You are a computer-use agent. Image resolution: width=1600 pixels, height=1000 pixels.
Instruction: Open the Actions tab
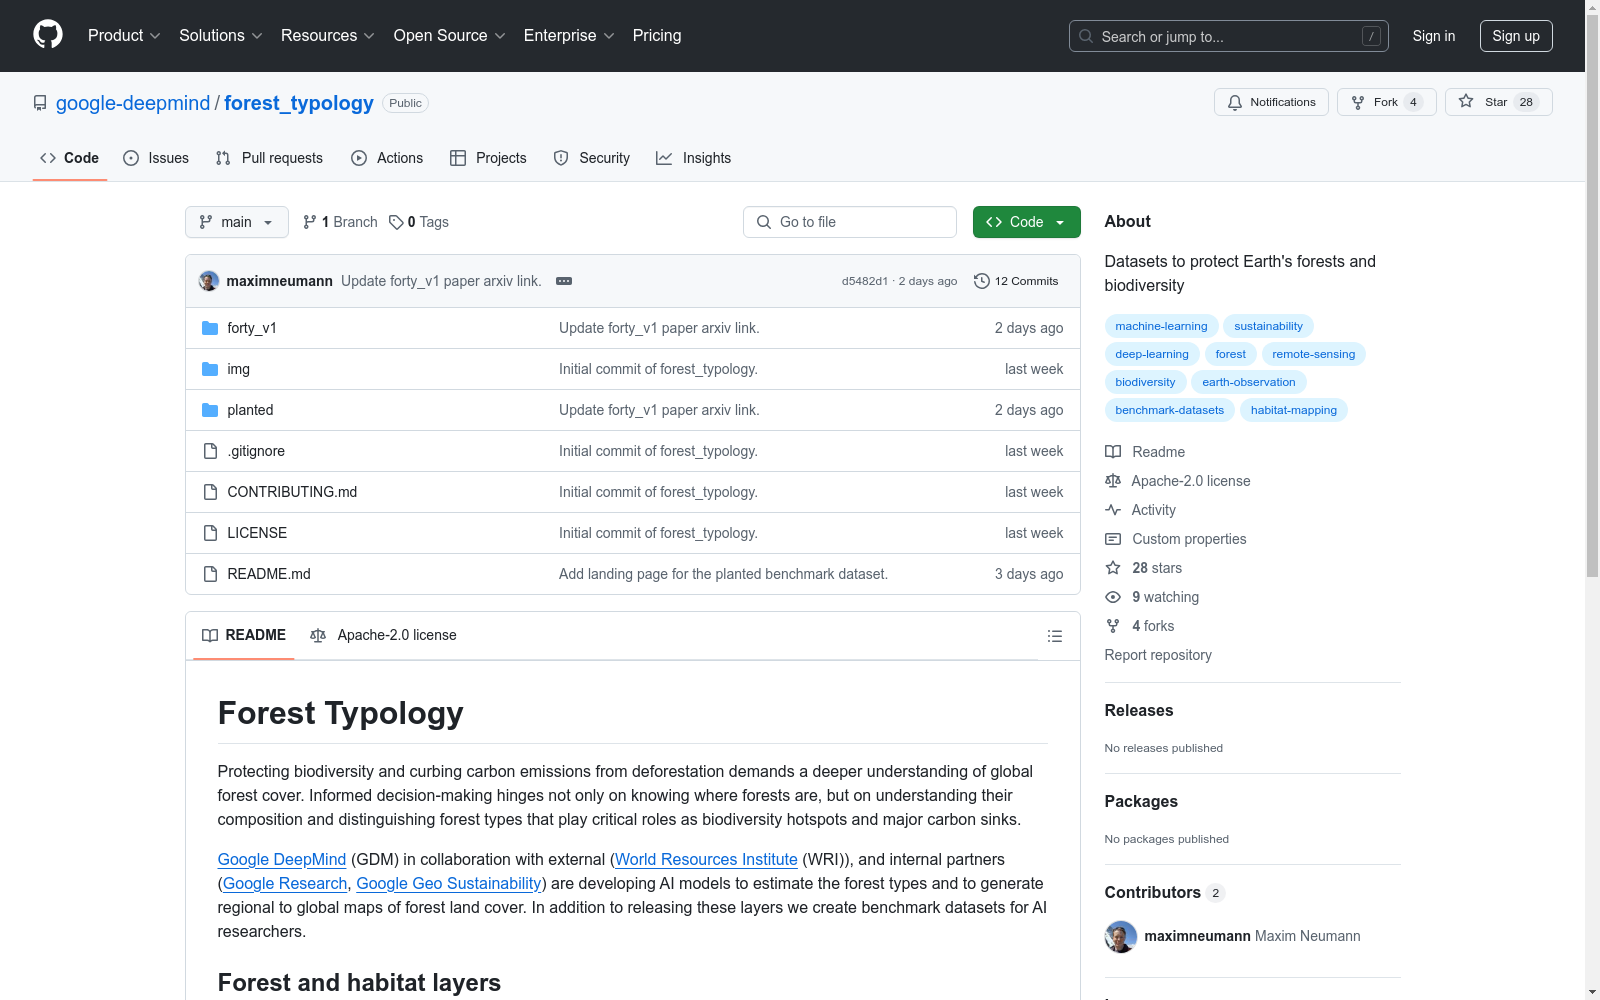coord(387,158)
